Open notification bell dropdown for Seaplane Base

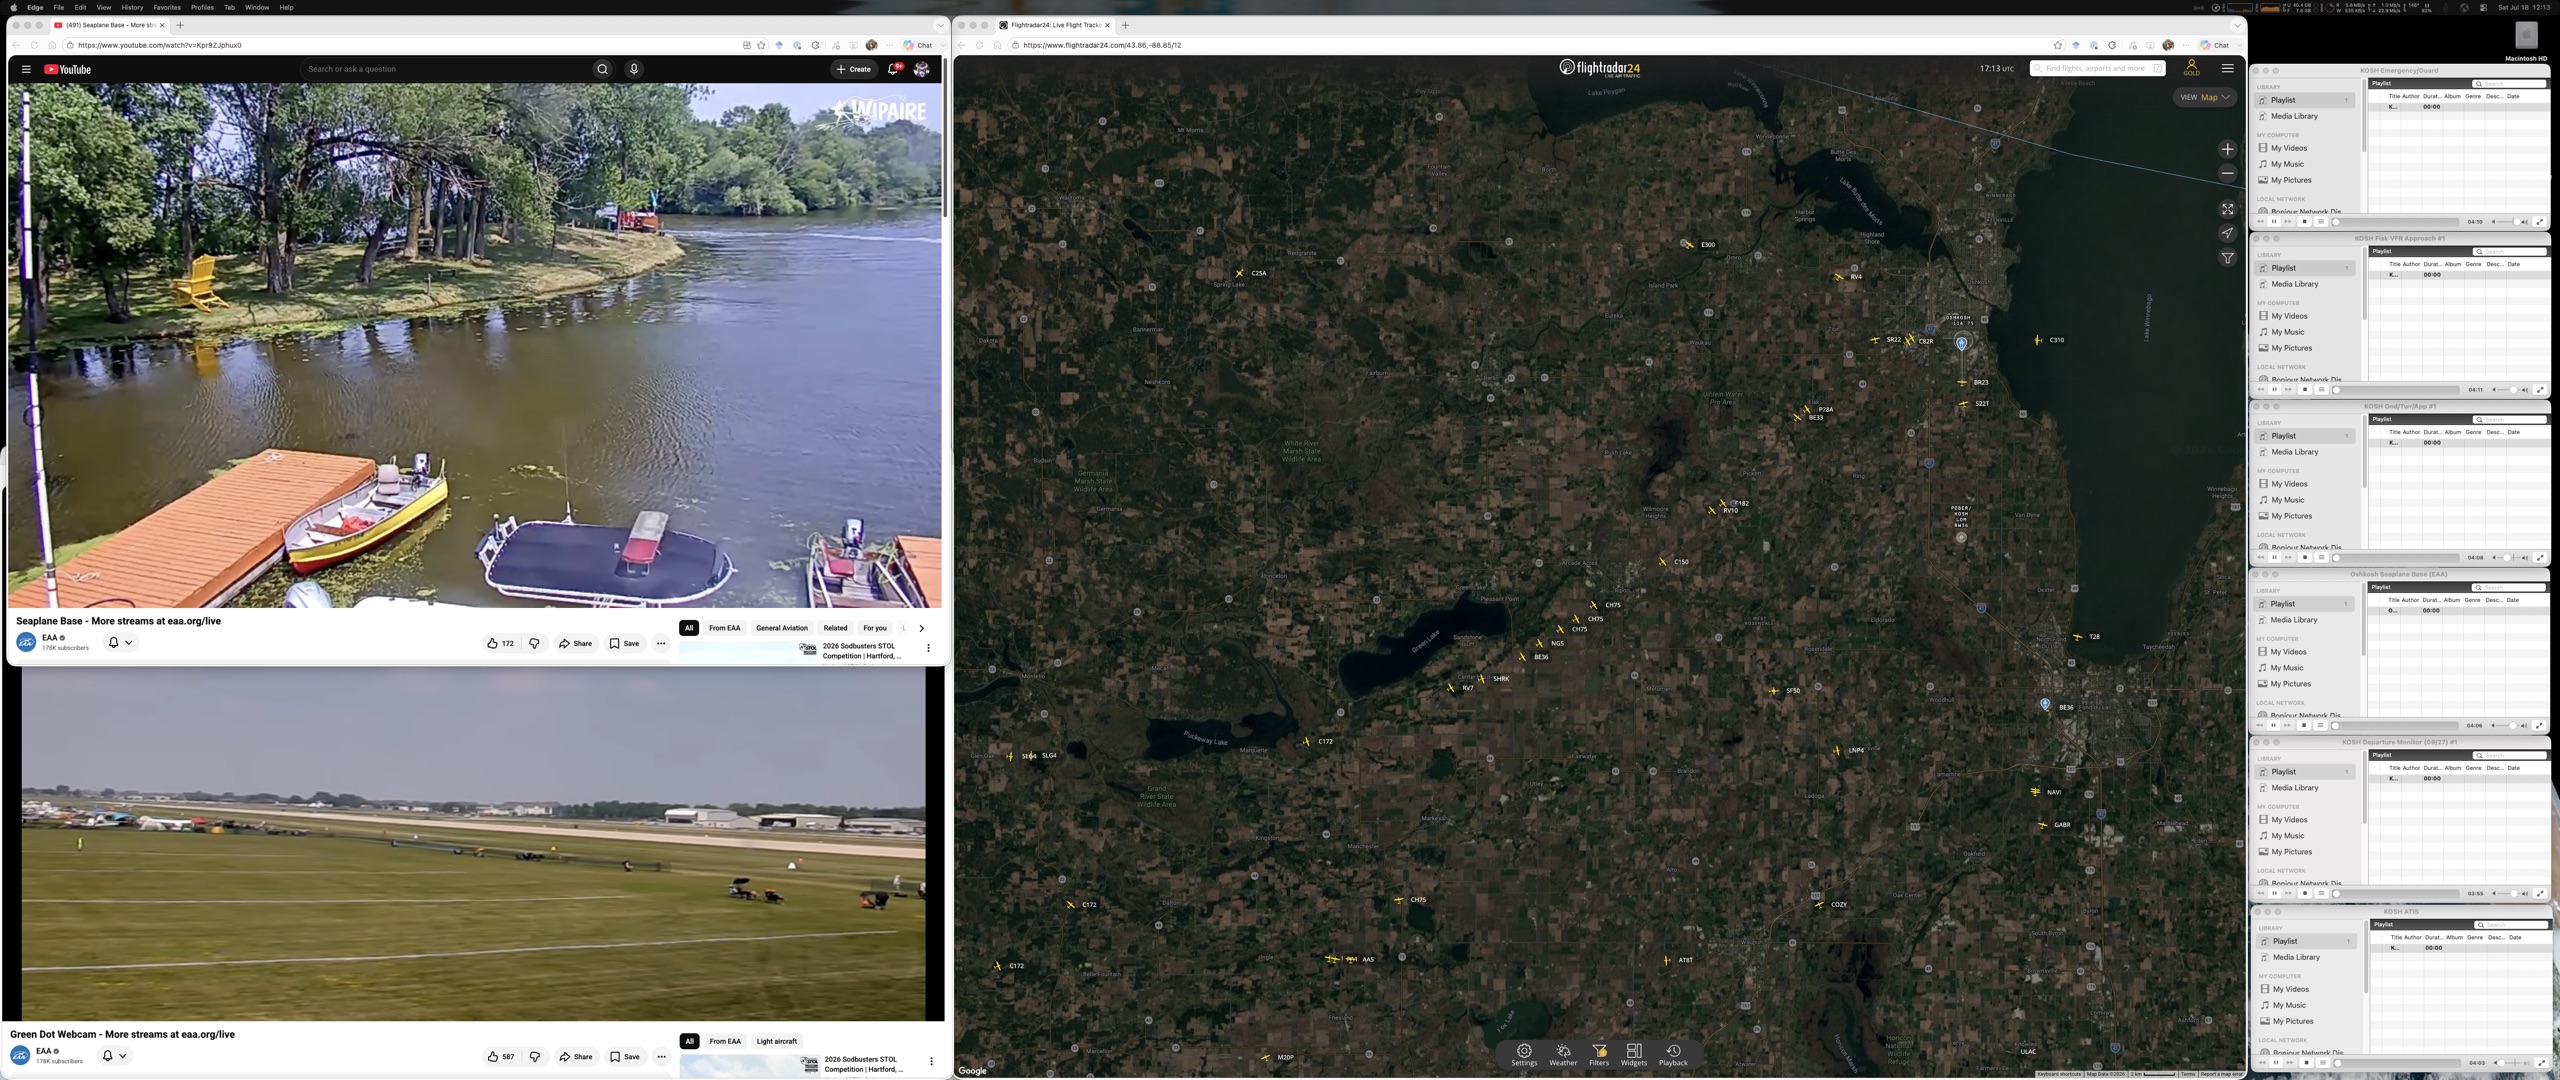(x=120, y=643)
